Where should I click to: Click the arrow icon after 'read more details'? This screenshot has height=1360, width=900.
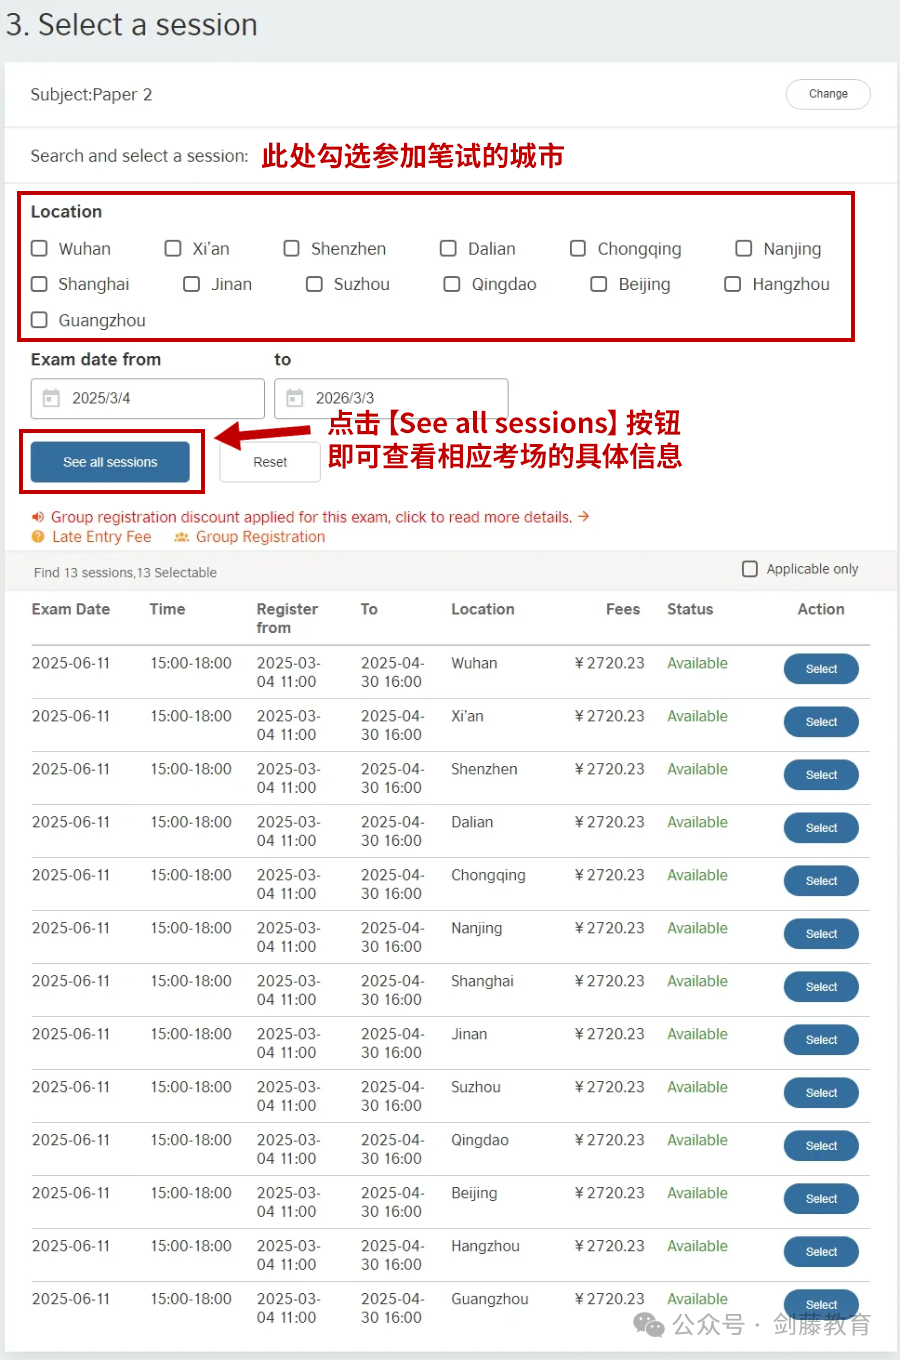point(583,517)
